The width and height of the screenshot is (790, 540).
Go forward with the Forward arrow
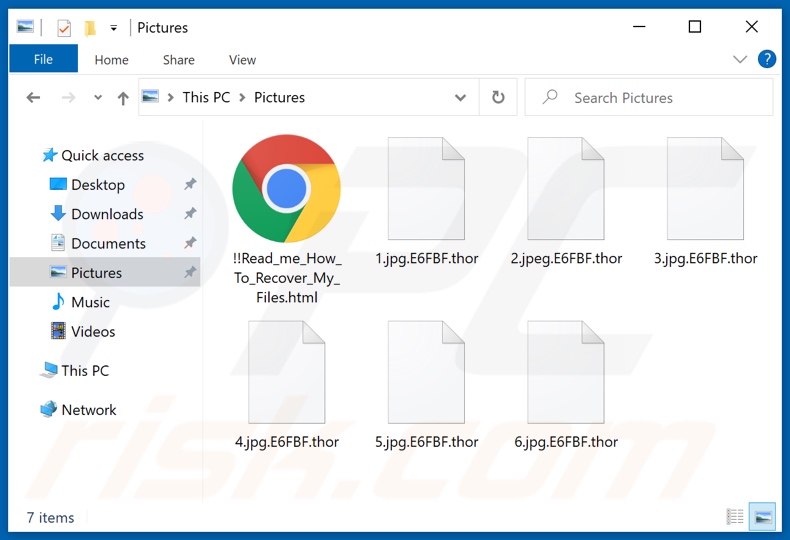[68, 98]
